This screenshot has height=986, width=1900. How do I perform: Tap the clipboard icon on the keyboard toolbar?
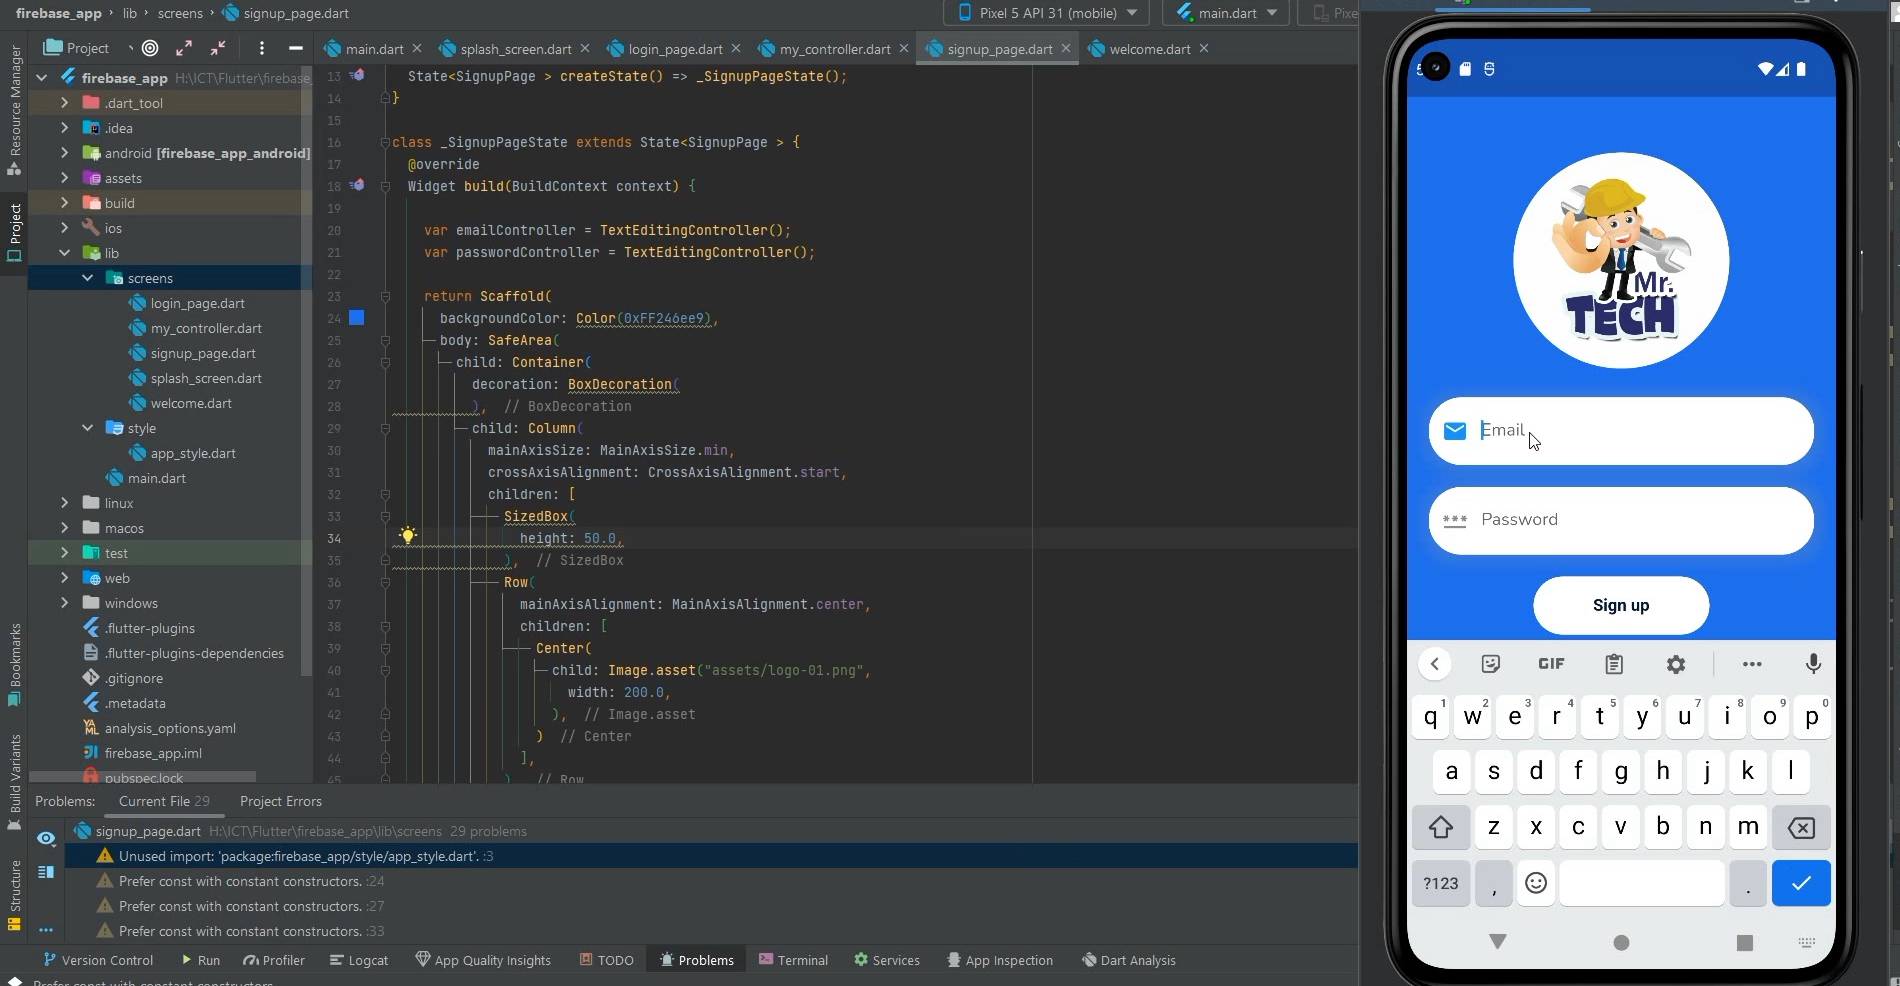click(x=1614, y=664)
